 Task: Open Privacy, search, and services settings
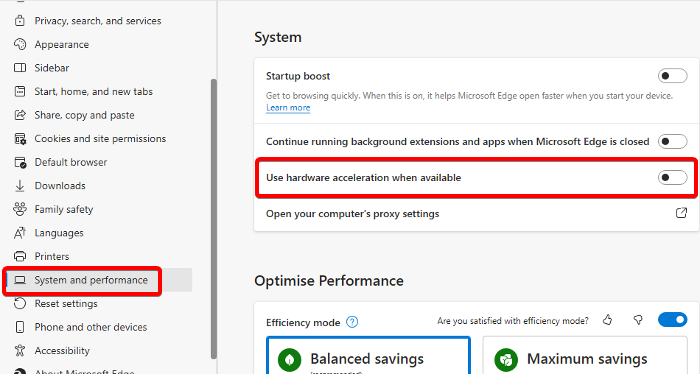pyautogui.click(x=98, y=21)
